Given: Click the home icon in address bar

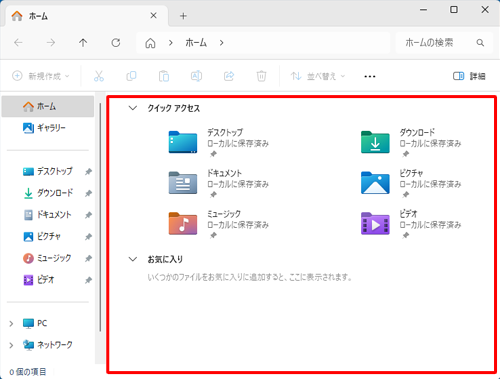Looking at the screenshot, I should pos(150,43).
